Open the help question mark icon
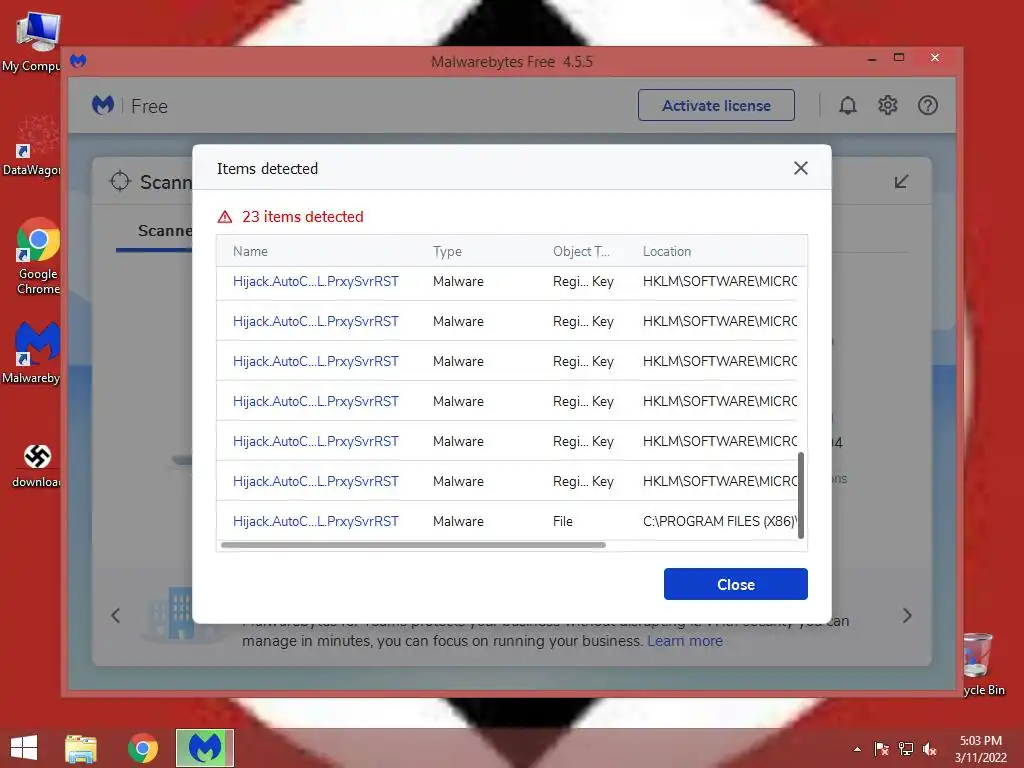The image size is (1024, 768). tap(927, 105)
